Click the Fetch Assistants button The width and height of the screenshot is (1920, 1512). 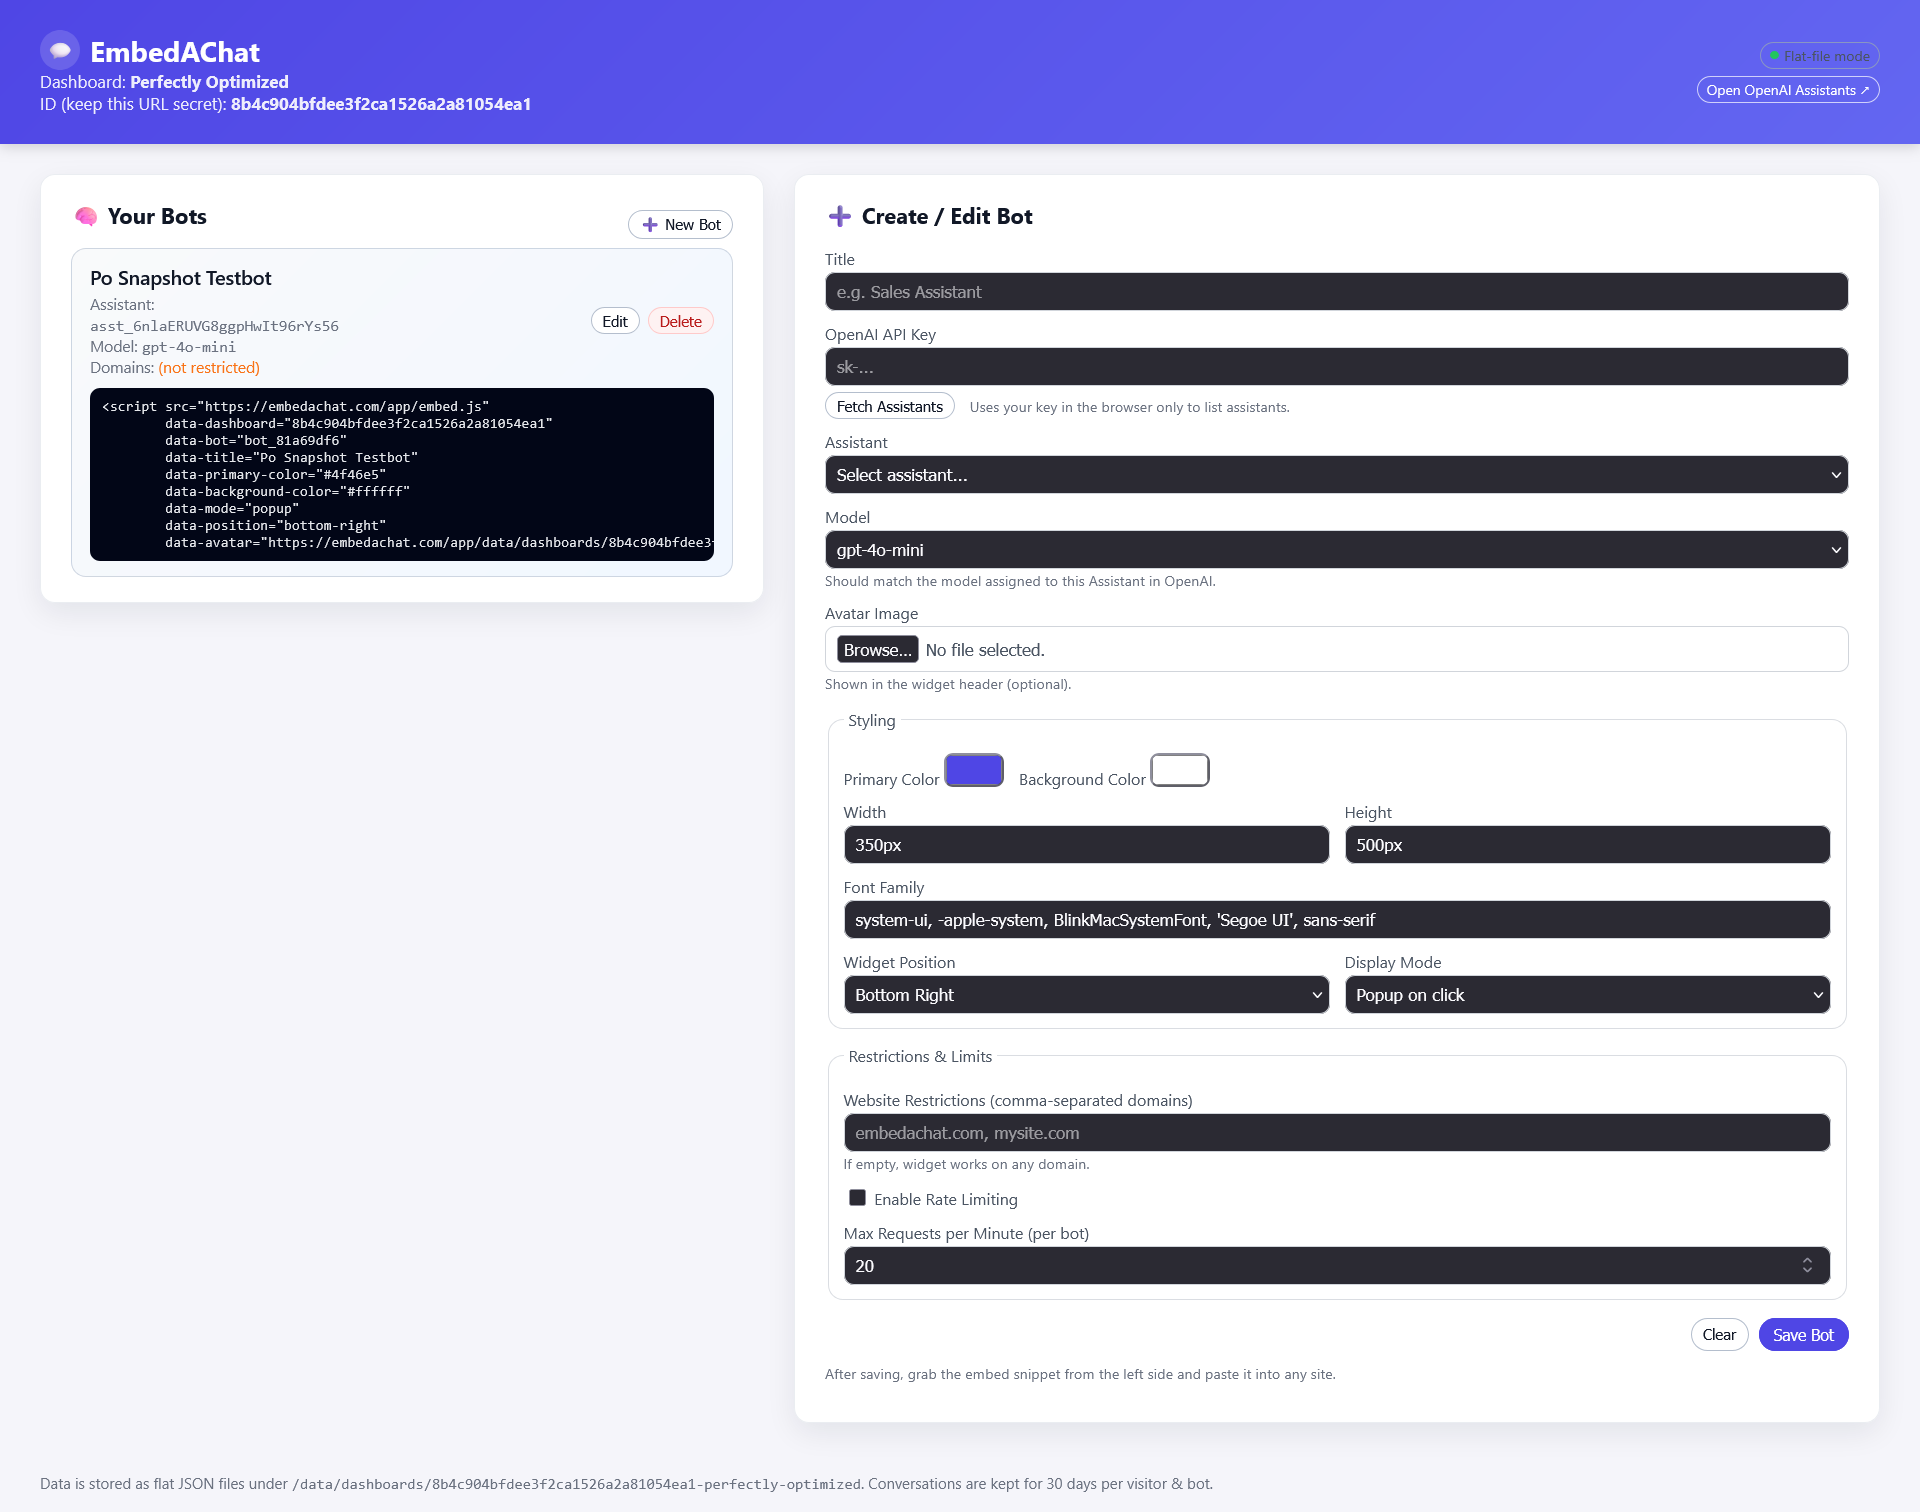click(x=889, y=406)
